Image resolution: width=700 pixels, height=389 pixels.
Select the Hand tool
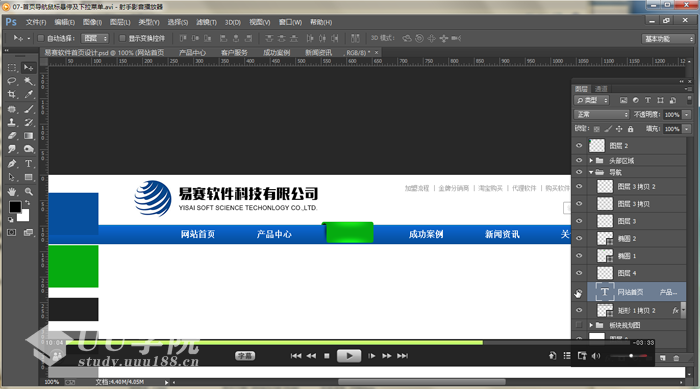pos(12,192)
